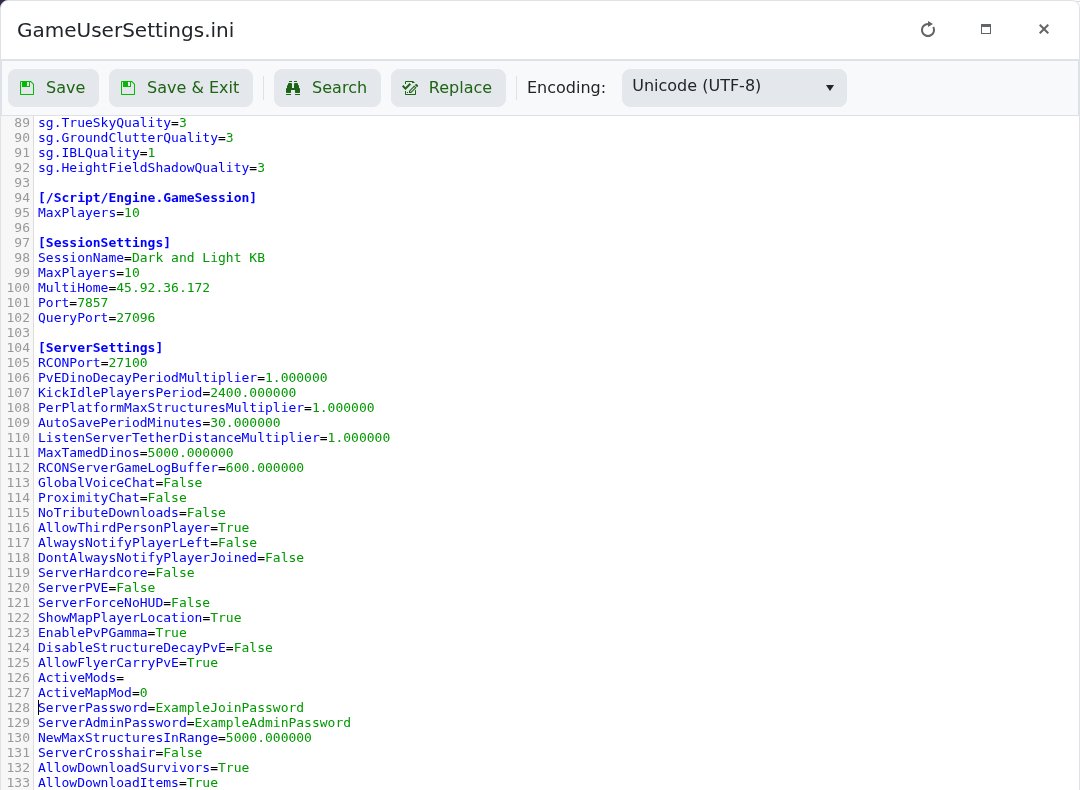Open the Replace tool
Viewport: 1080px width, 790px height.
448,87
